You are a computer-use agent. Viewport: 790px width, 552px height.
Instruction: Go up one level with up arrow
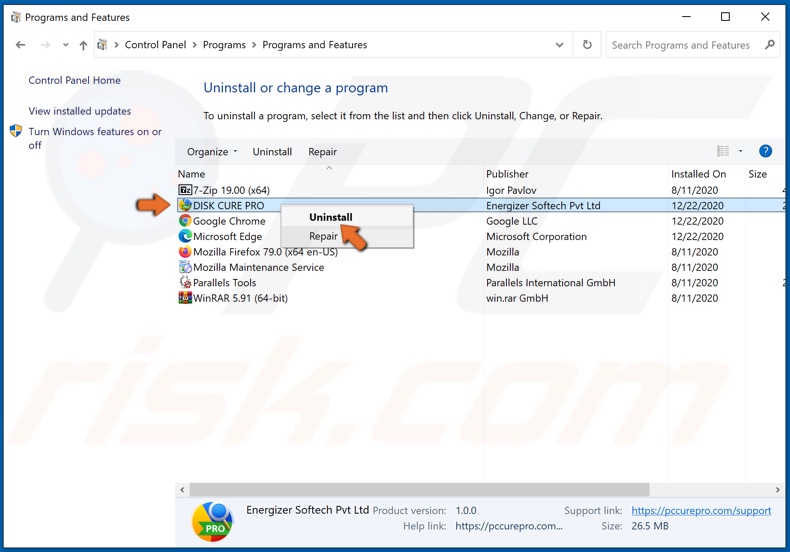(x=83, y=45)
